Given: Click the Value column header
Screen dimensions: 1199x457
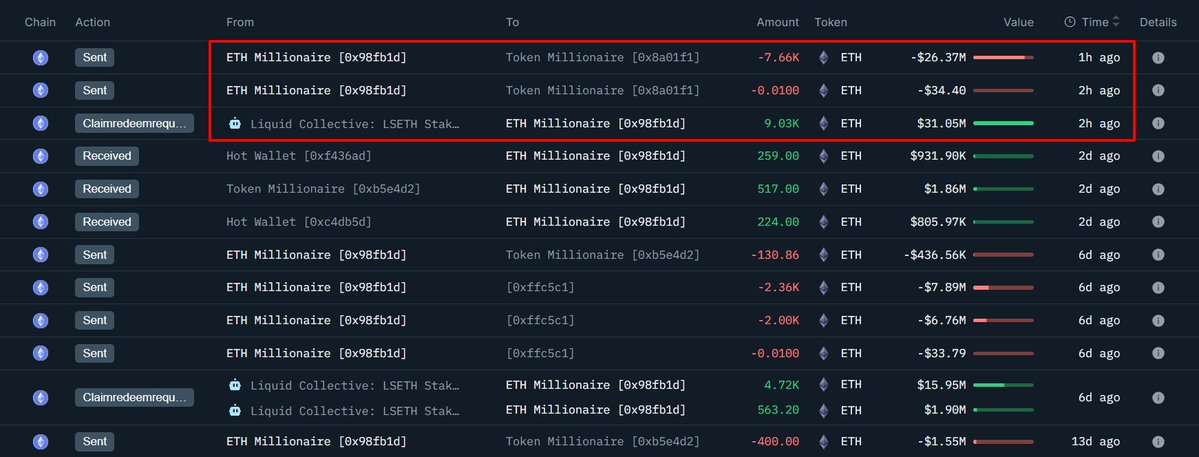Looking at the screenshot, I should point(1019,22).
